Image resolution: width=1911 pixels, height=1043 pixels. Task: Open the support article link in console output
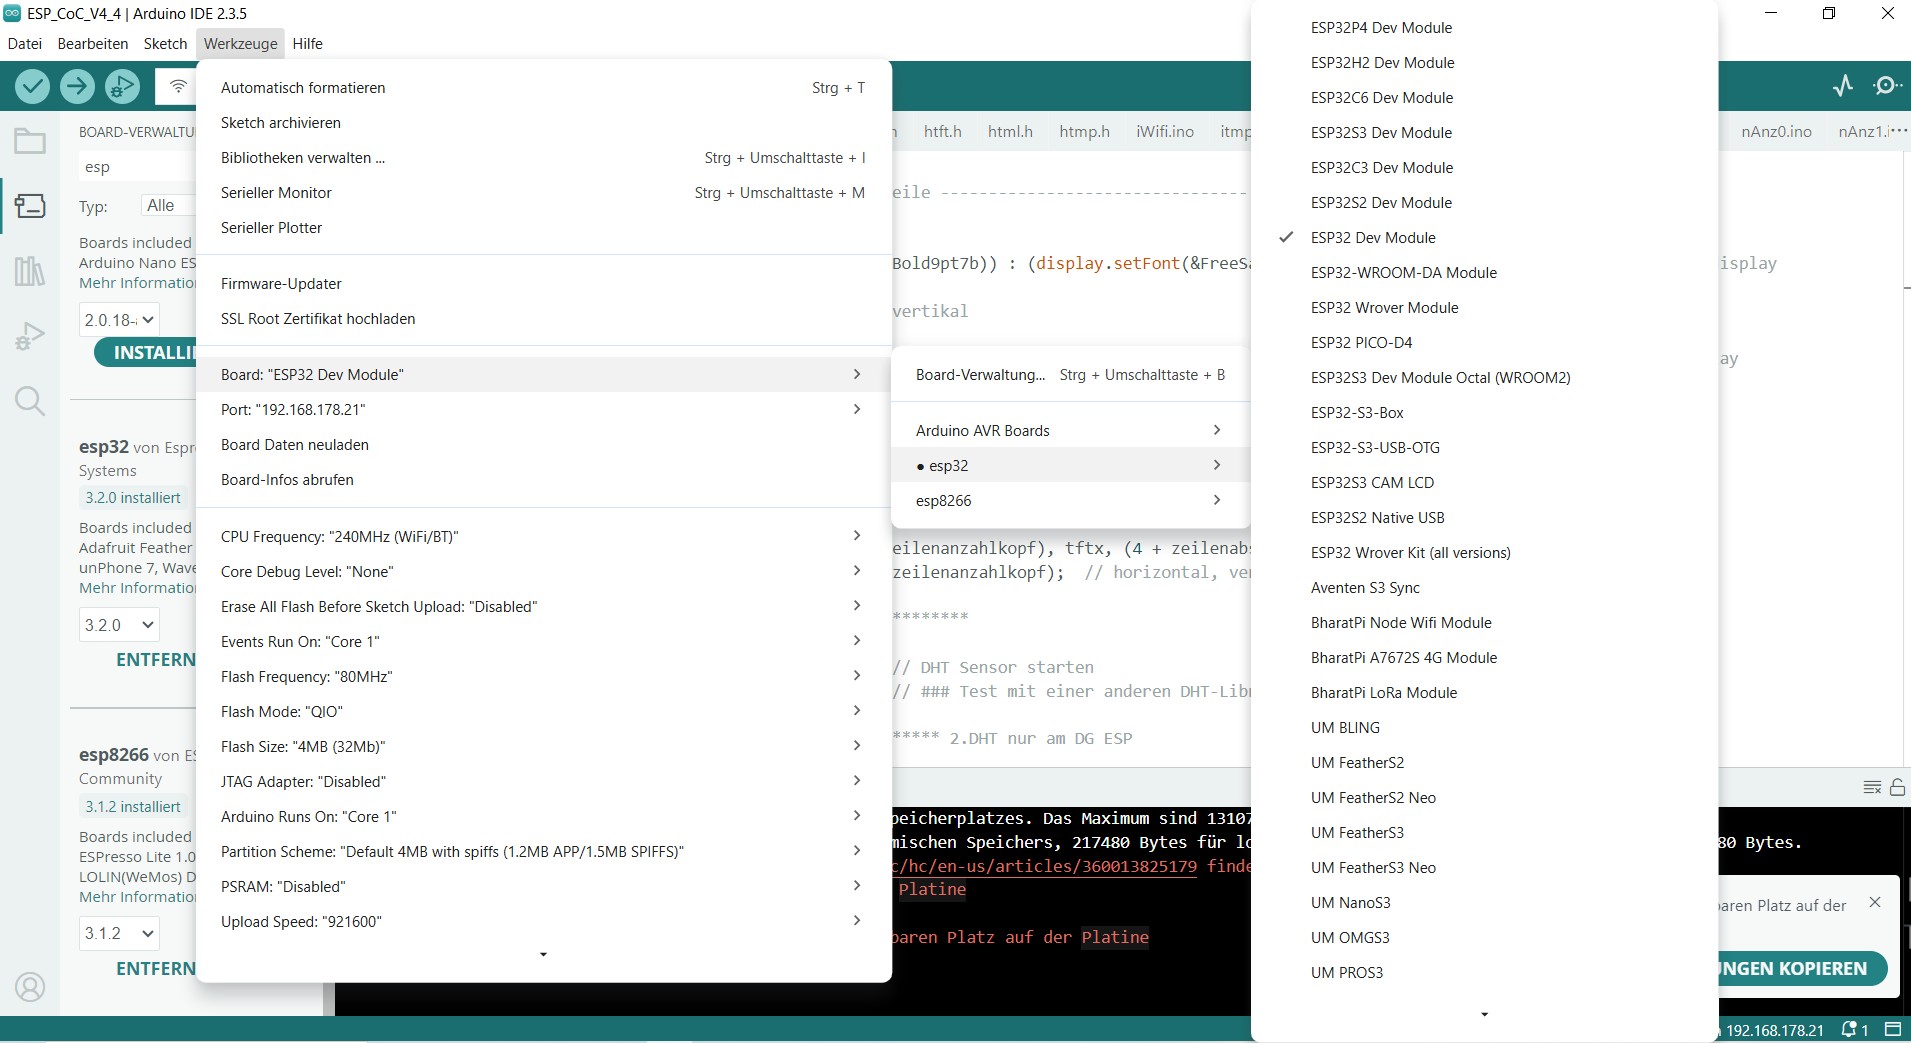[x=1044, y=866]
